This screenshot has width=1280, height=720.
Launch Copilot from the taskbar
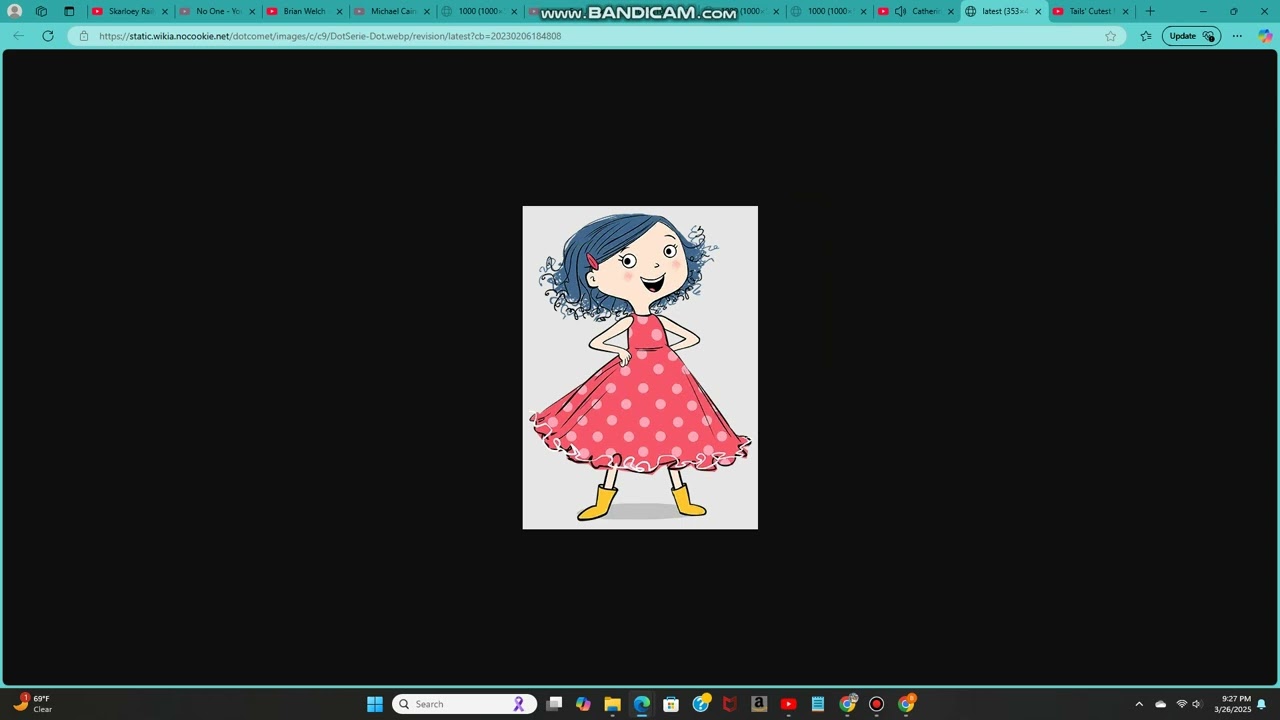583,704
